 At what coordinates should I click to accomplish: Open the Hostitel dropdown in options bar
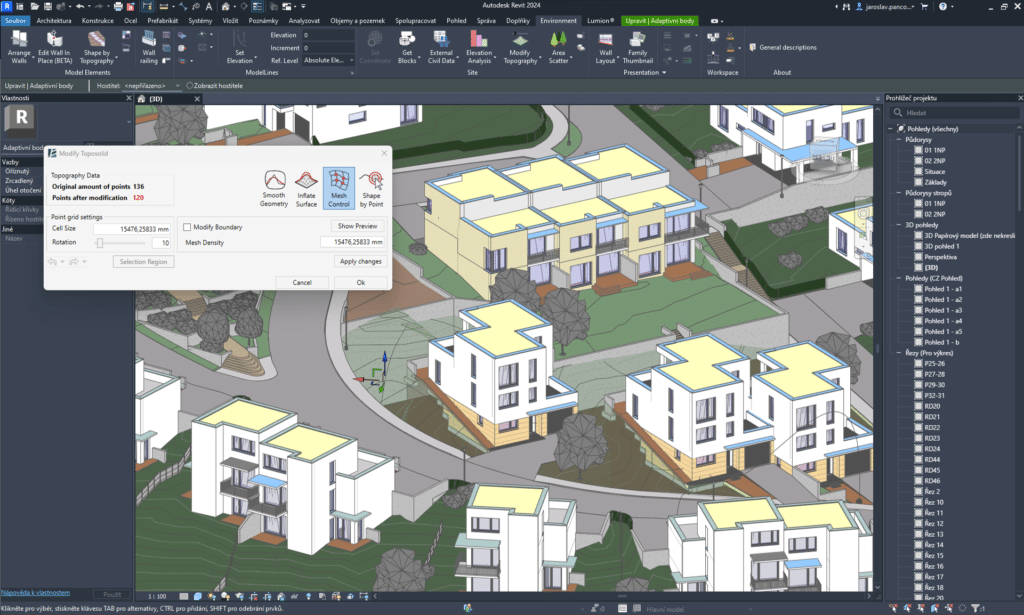[x=152, y=86]
